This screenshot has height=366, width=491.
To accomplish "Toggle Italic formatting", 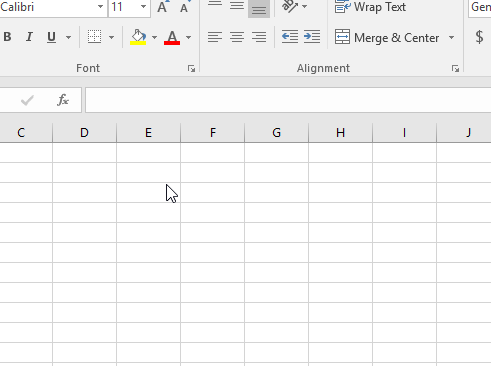I will click(x=29, y=37).
